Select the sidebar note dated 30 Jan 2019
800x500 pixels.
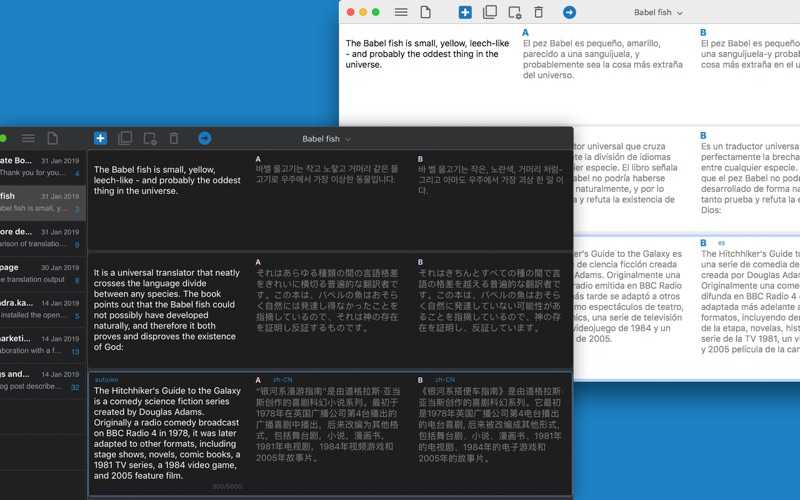click(42, 274)
